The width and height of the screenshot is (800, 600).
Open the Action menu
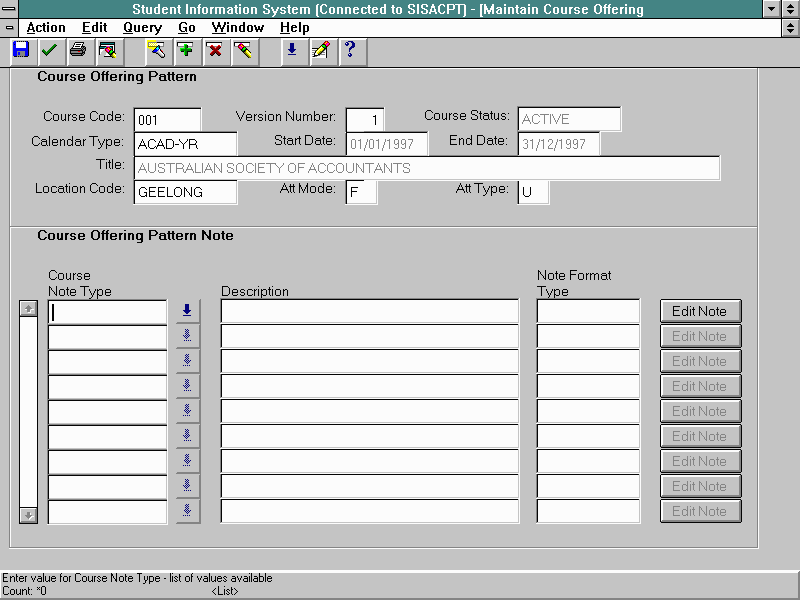pos(46,28)
